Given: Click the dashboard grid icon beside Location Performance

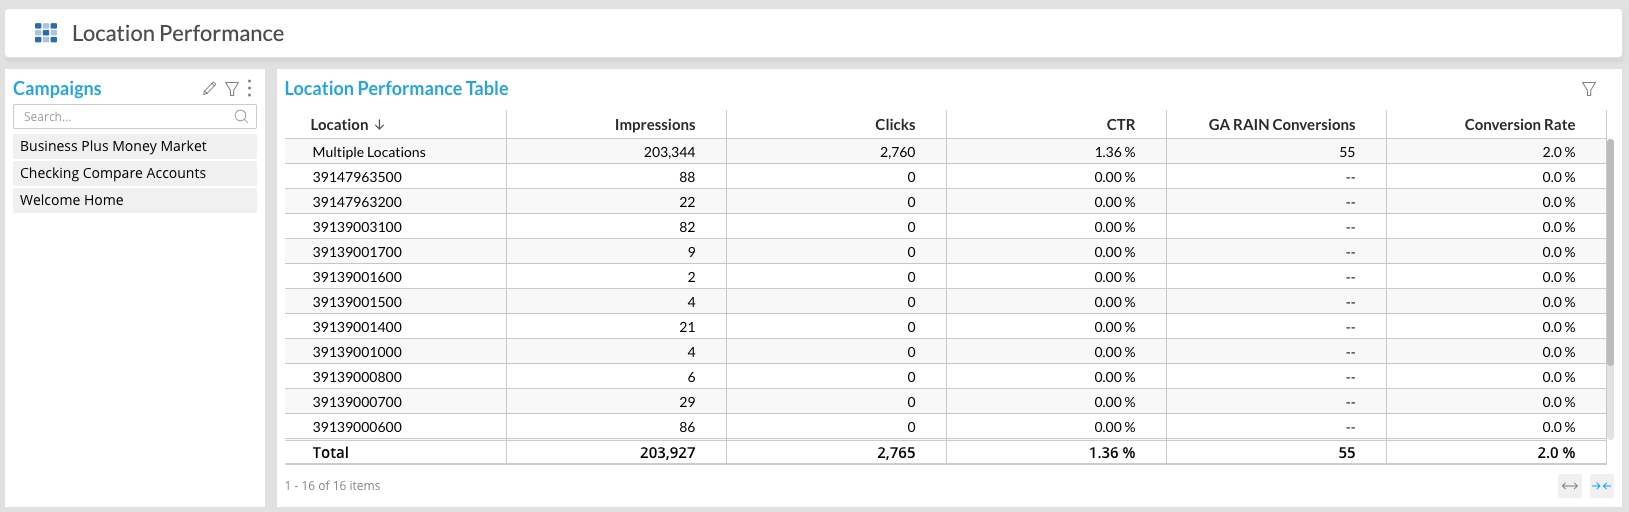Looking at the screenshot, I should point(46,33).
